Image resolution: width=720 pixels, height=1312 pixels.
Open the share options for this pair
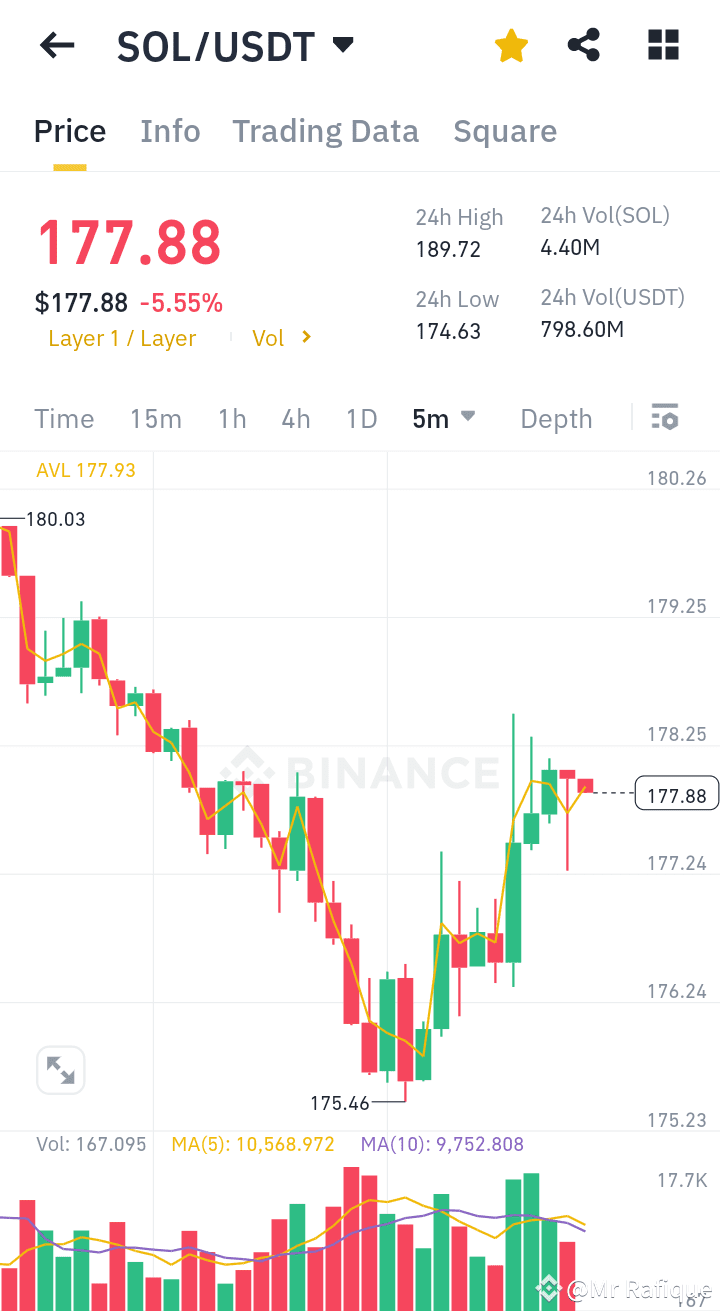click(x=583, y=45)
